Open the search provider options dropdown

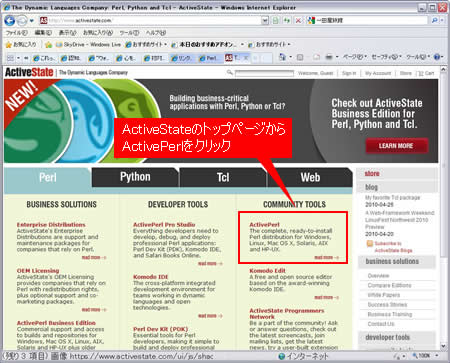442,20
